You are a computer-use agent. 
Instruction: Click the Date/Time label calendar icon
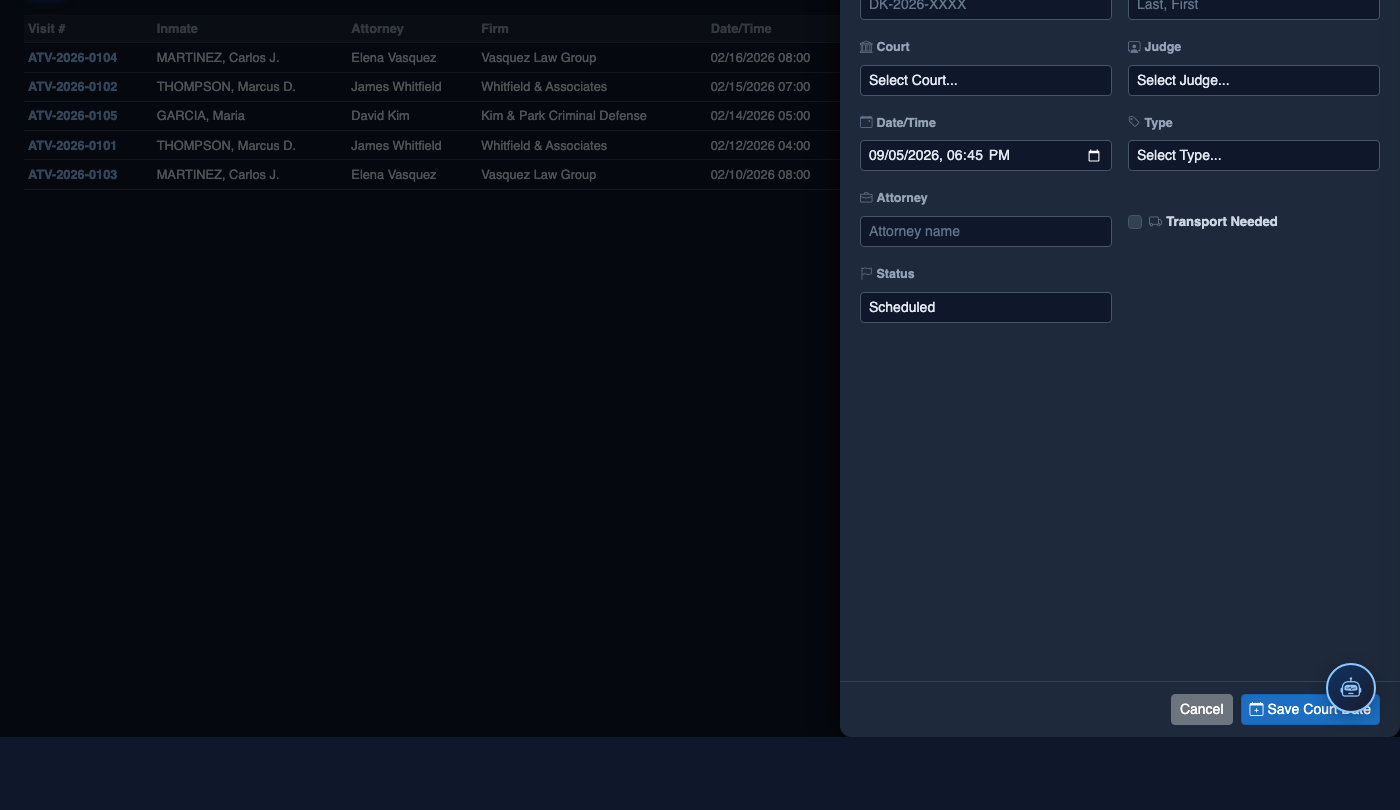pos(866,122)
